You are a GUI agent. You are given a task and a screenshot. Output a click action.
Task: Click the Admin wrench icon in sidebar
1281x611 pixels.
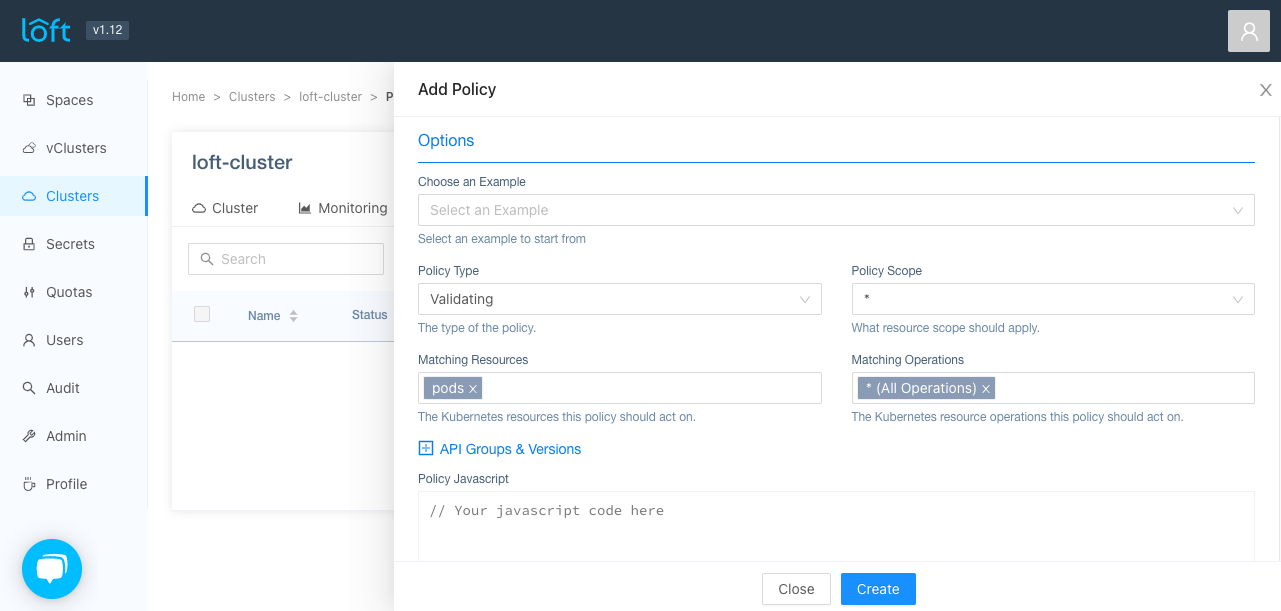tap(29, 436)
